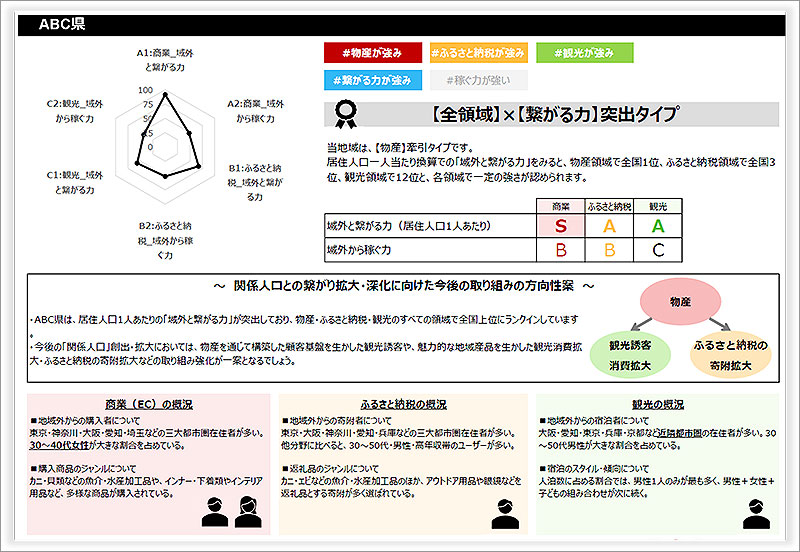The image size is (800, 552).
Task: Select the orange #ふるさと納税が強み tag
Action: click(476, 52)
